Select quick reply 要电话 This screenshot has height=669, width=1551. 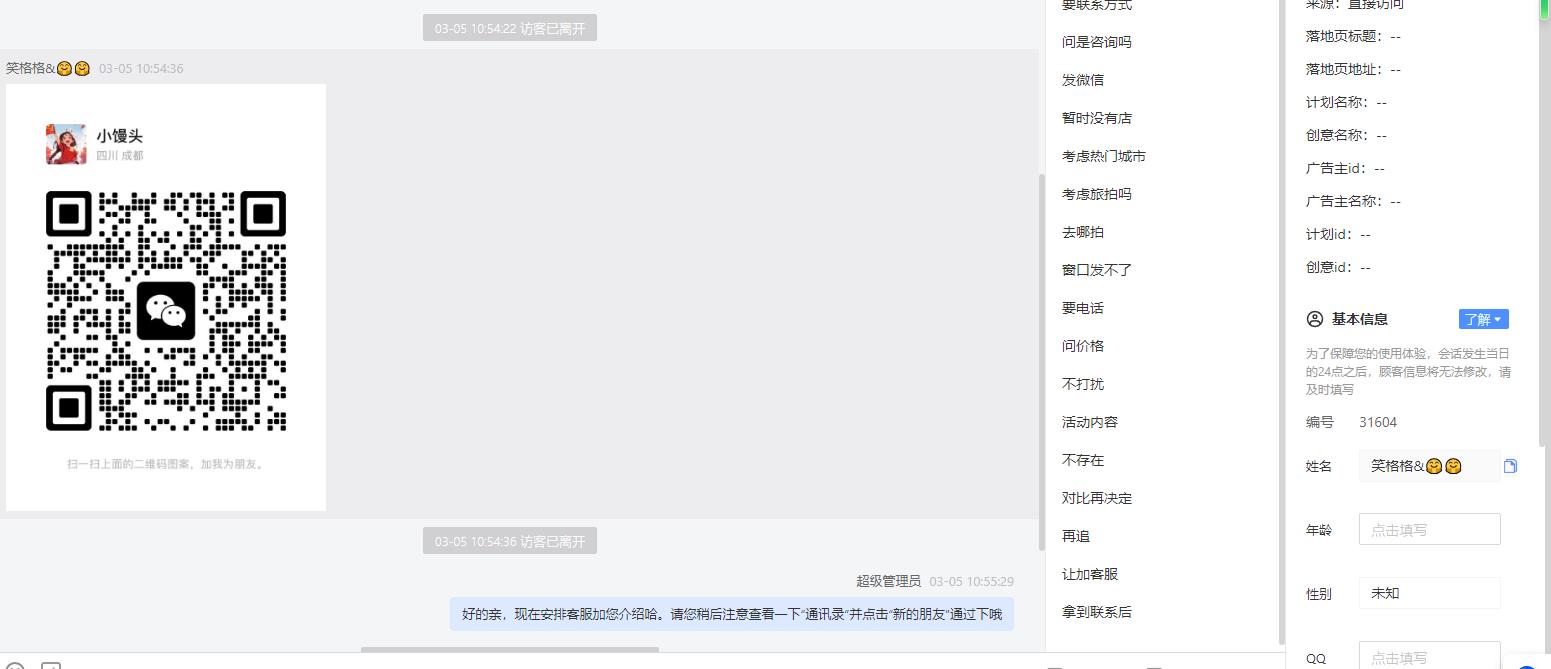point(1082,308)
